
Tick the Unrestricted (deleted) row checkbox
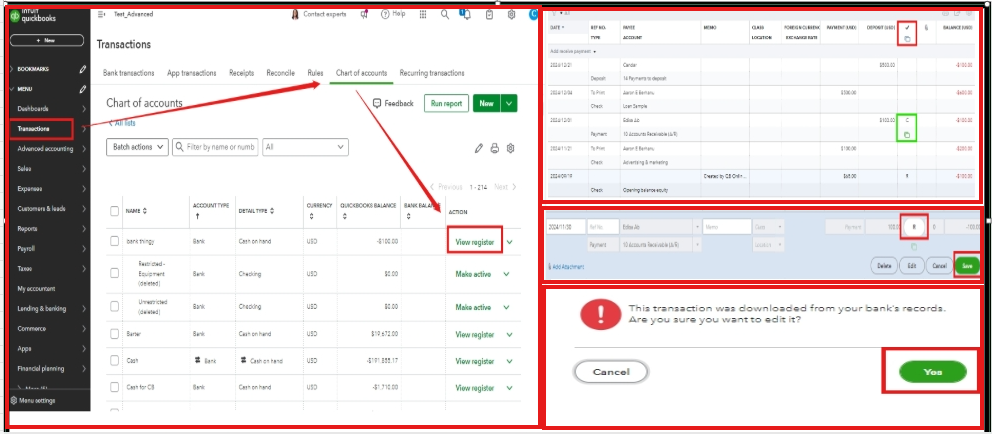point(115,307)
